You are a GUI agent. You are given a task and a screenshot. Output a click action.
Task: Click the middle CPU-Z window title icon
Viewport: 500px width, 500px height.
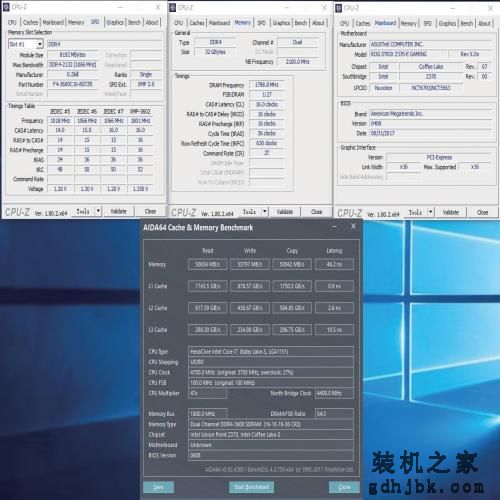pos(172,7)
